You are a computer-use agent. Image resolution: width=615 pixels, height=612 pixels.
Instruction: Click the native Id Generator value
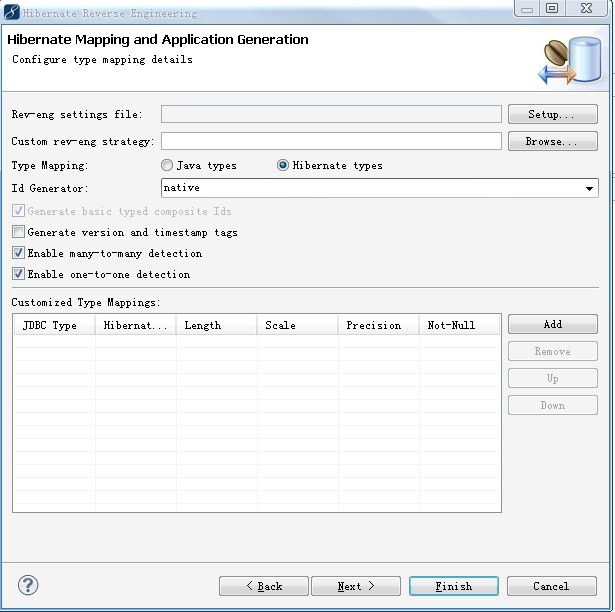(182, 188)
